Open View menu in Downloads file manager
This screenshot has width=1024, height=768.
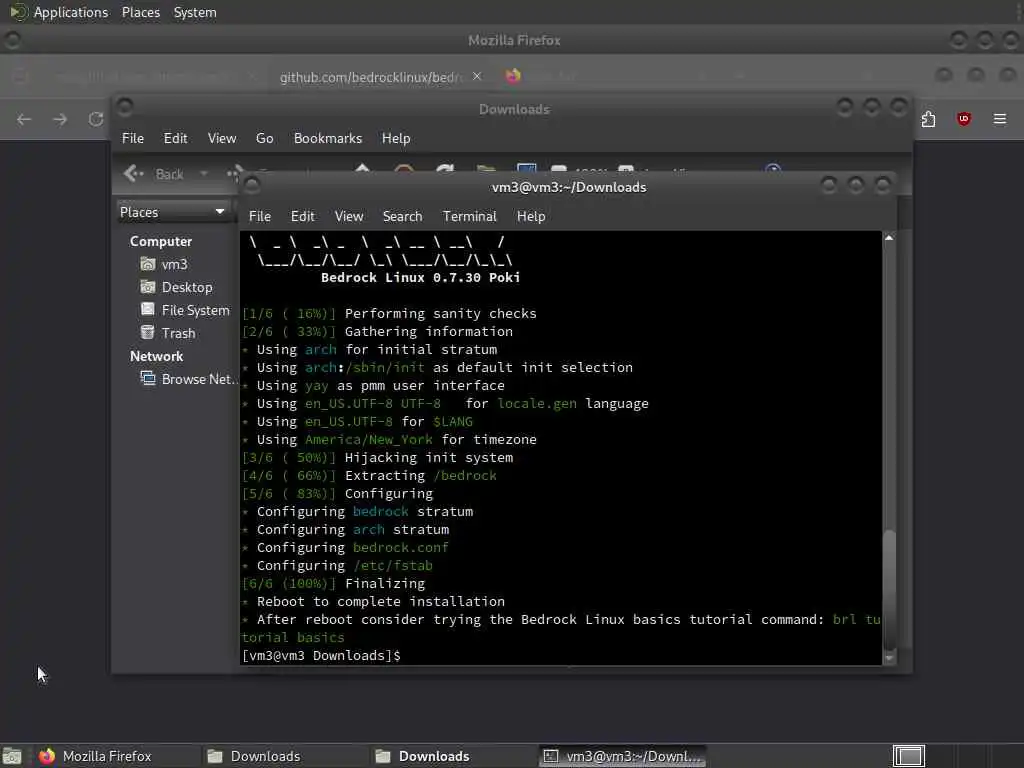pos(222,138)
